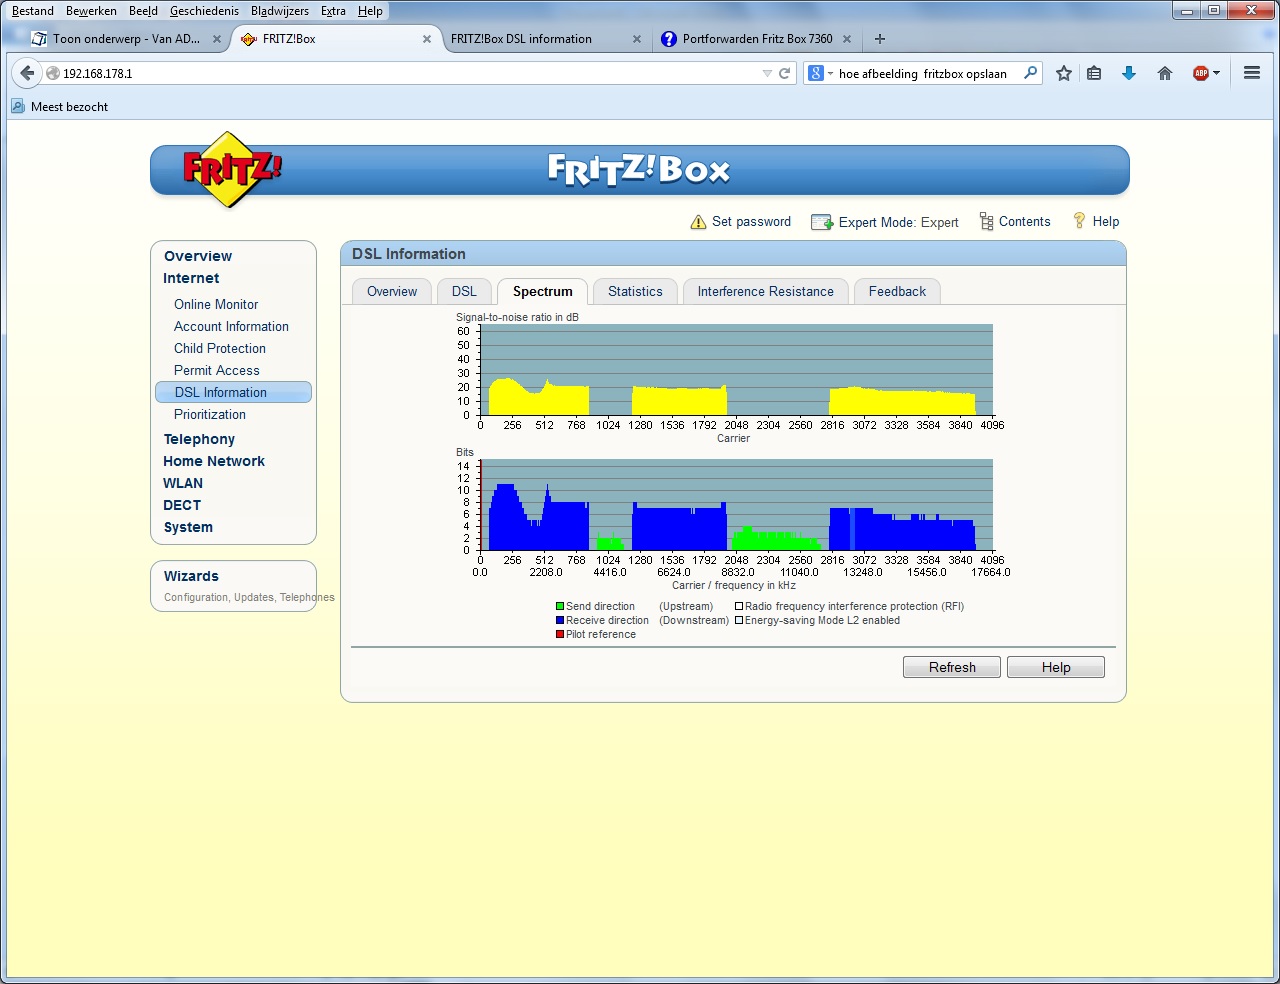Open the Contents tree icon

(x=986, y=222)
